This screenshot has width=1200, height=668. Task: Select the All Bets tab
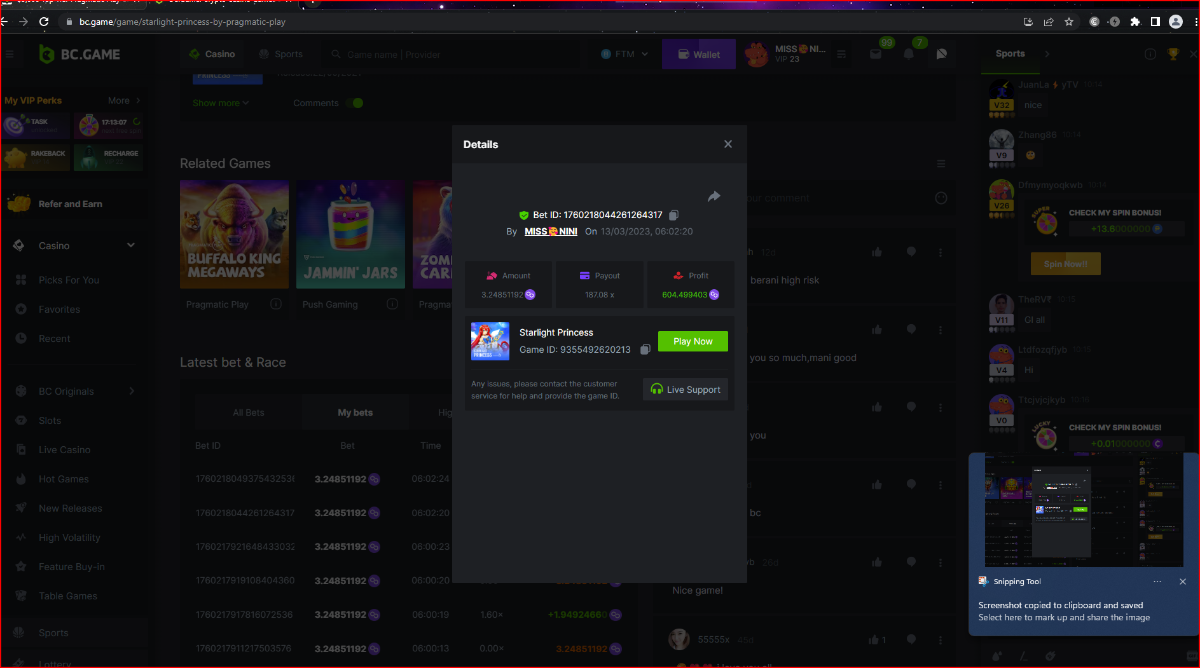click(248, 412)
